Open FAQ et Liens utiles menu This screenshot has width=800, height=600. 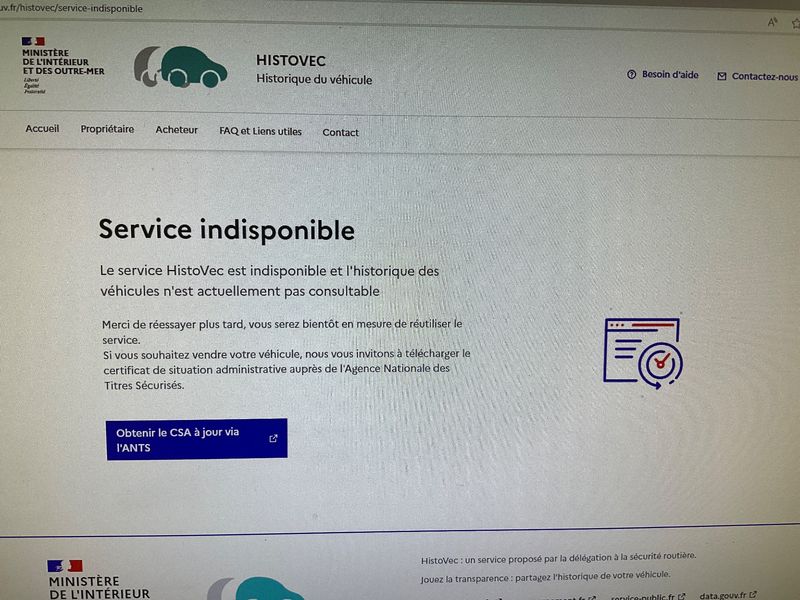click(260, 131)
